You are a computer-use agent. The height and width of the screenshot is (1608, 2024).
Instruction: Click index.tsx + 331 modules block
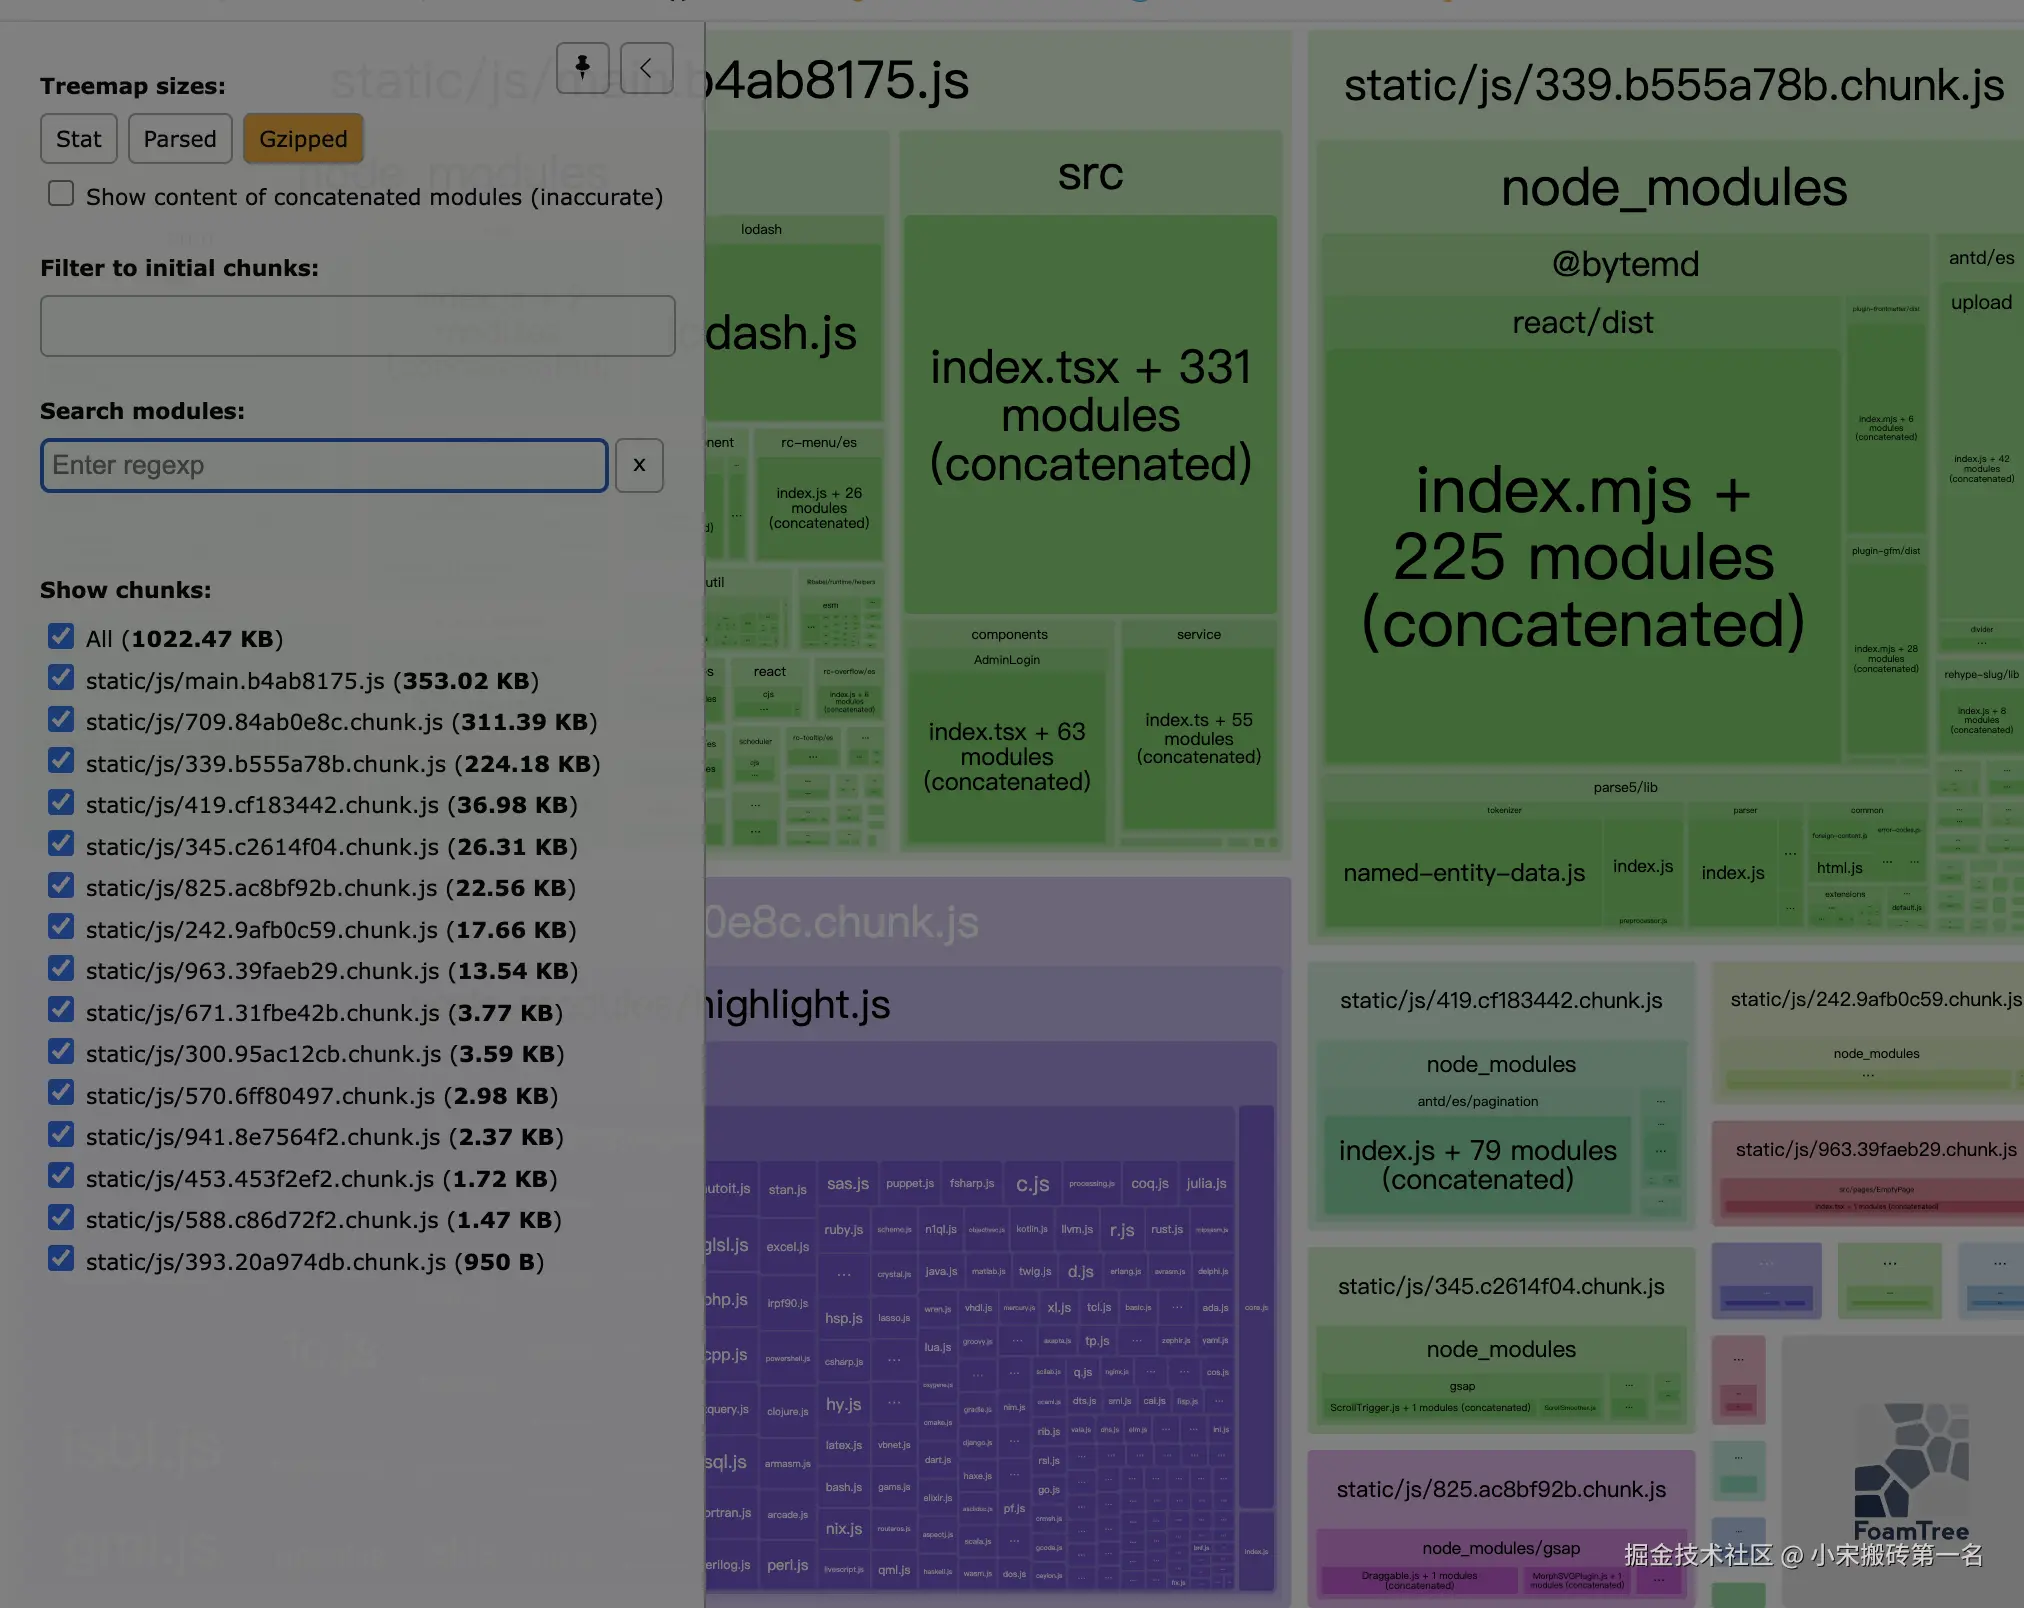click(1090, 415)
